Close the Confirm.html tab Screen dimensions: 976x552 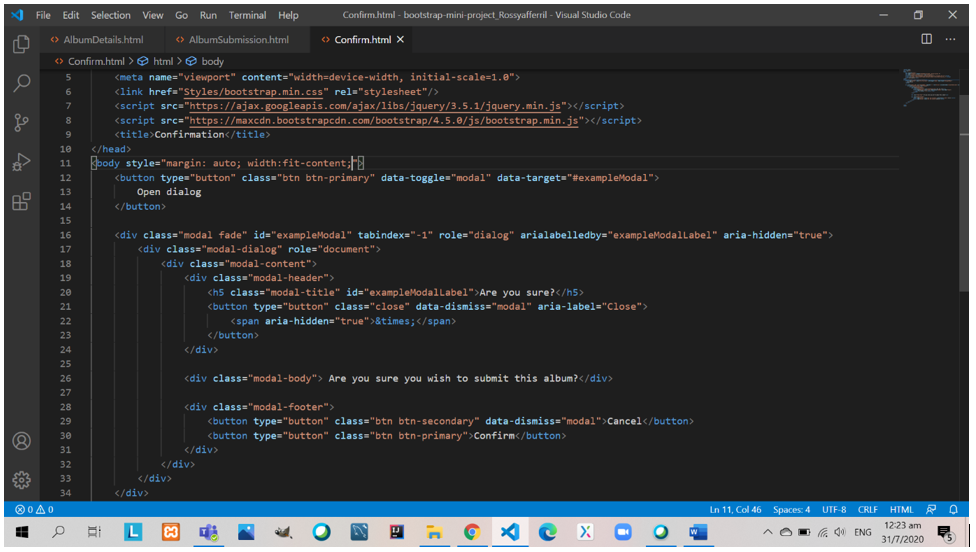pos(400,39)
